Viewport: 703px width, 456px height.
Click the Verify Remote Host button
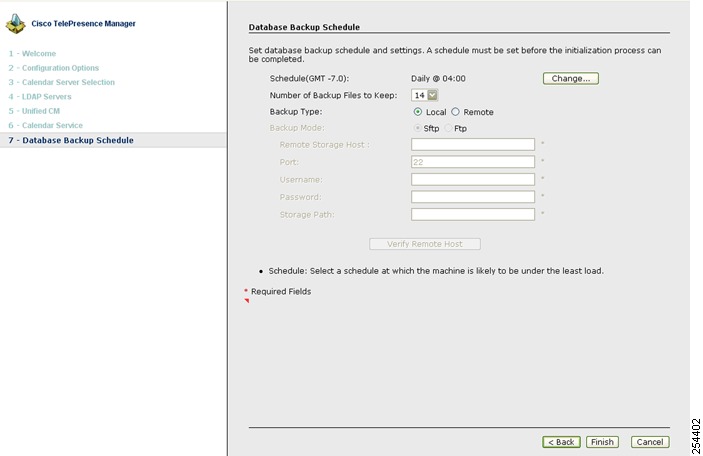(x=425, y=244)
